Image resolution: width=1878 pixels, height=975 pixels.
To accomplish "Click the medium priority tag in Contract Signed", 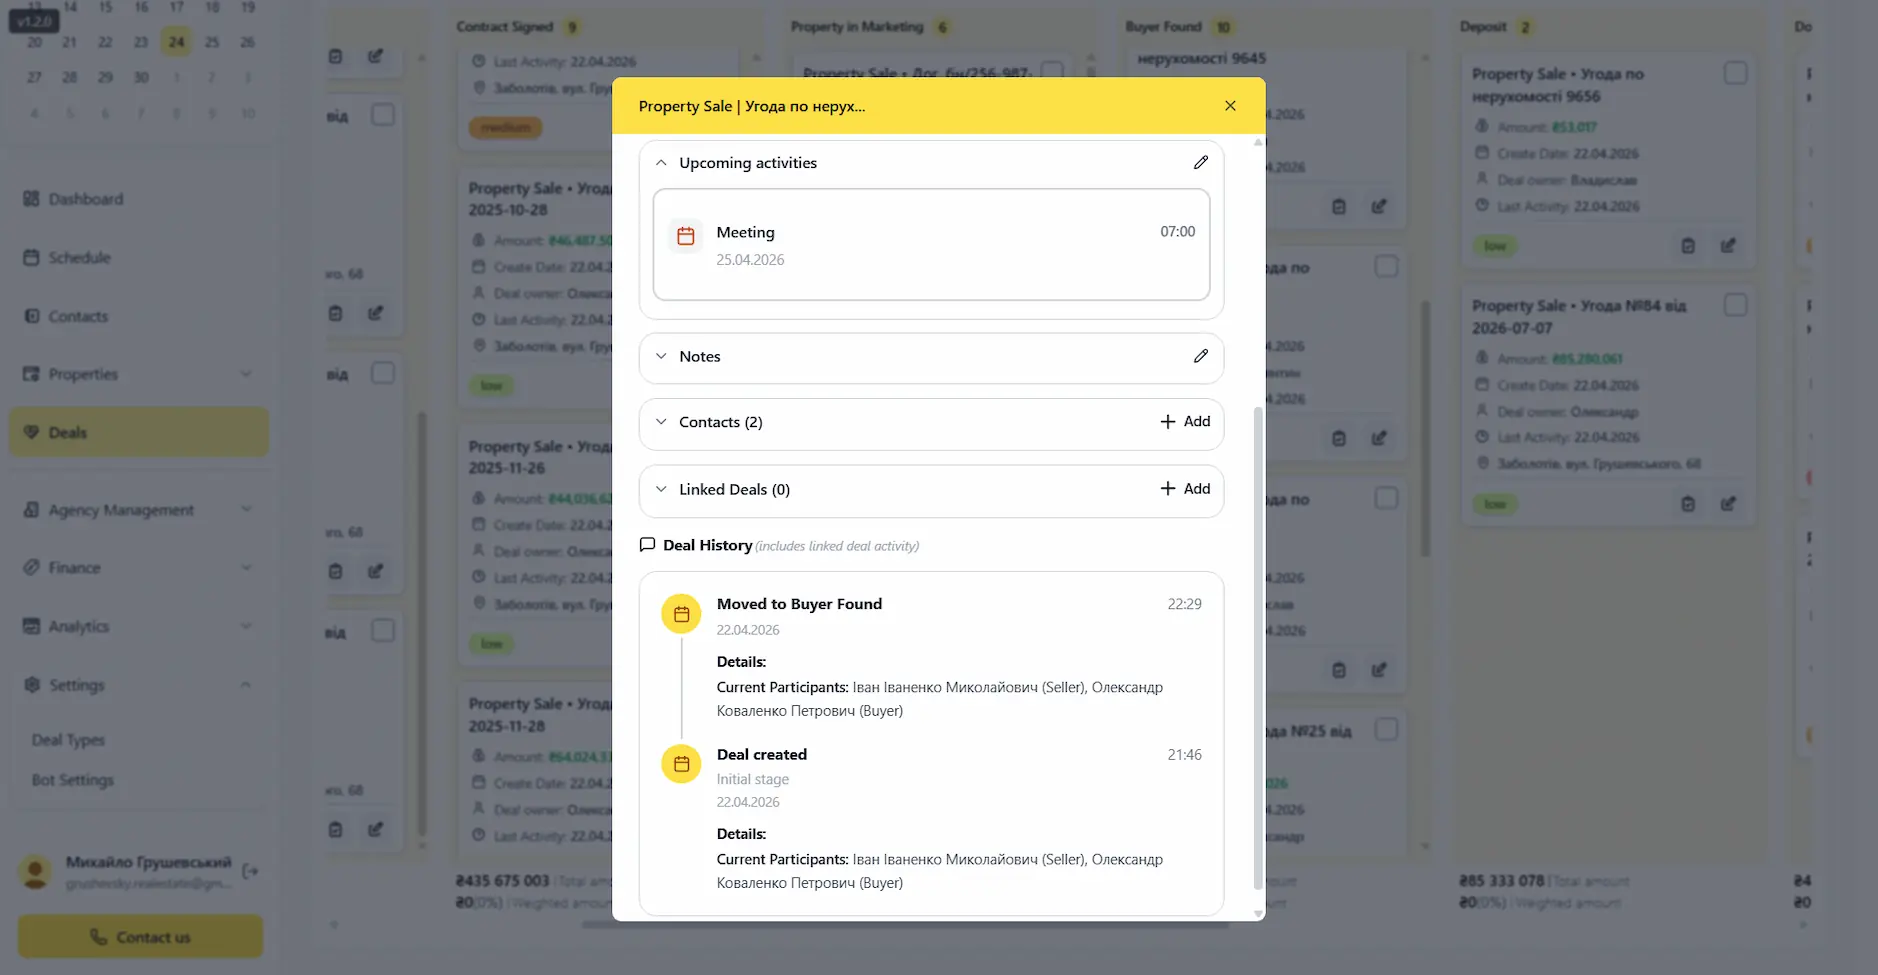I will 506,127.
